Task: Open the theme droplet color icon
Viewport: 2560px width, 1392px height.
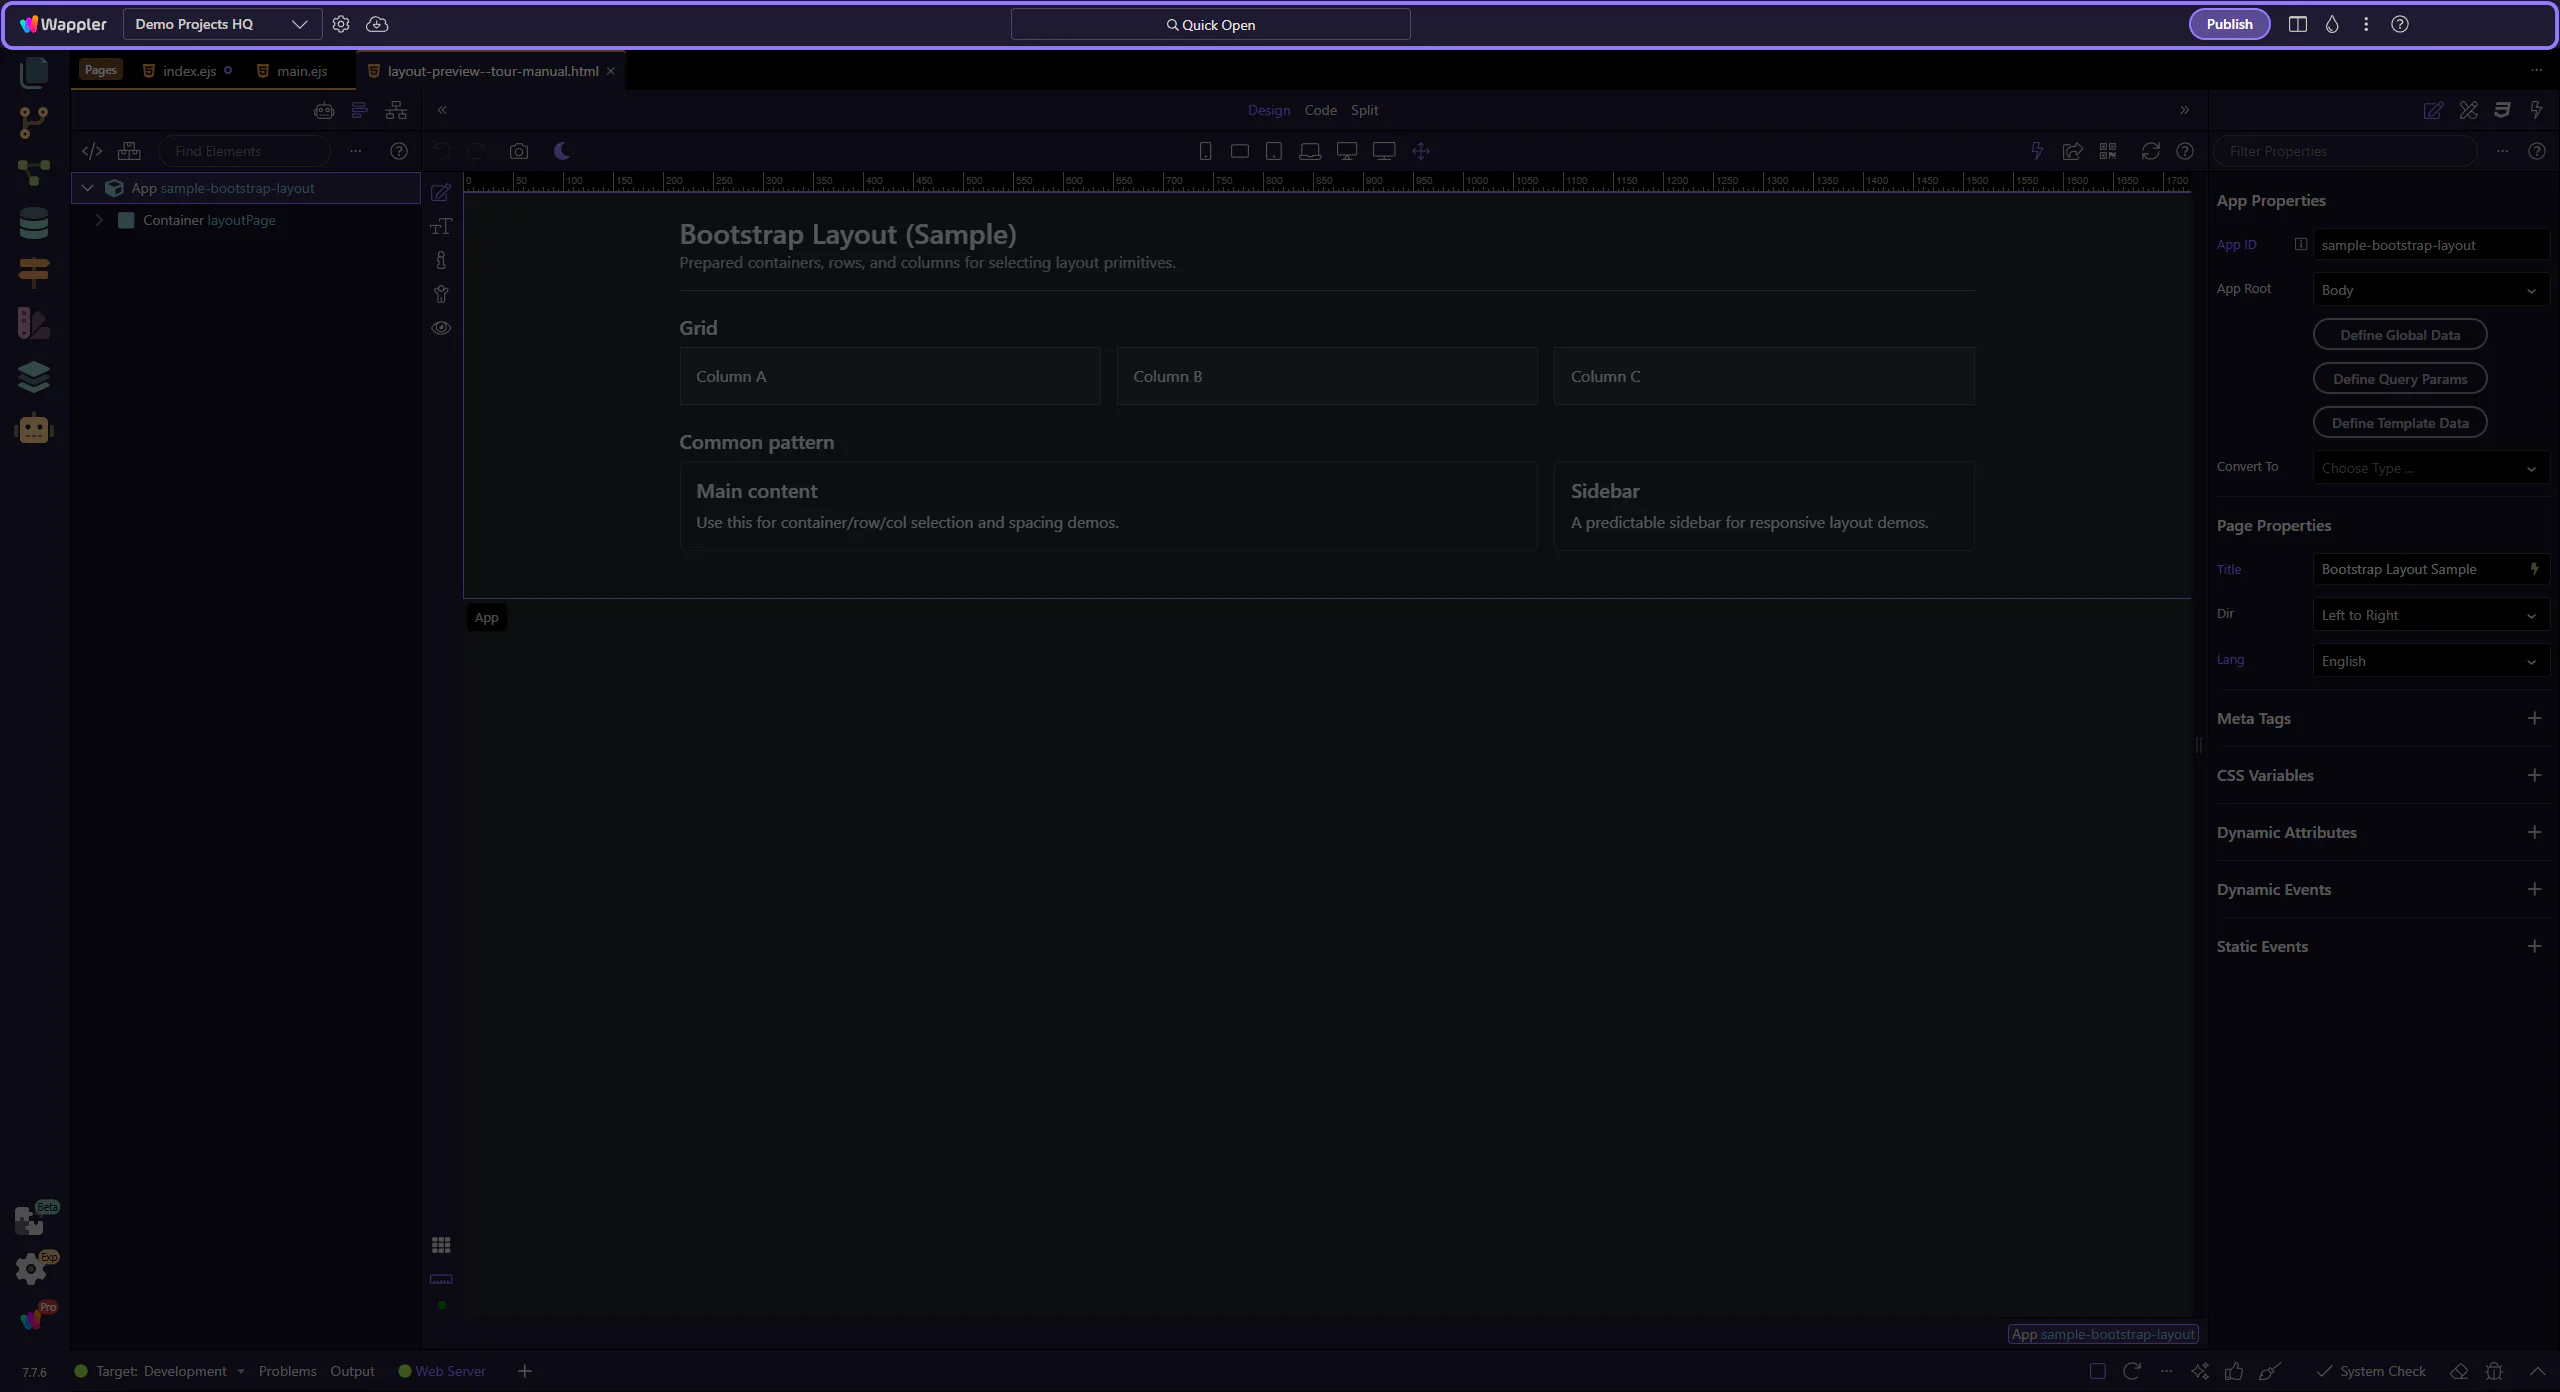Action: (x=2332, y=24)
